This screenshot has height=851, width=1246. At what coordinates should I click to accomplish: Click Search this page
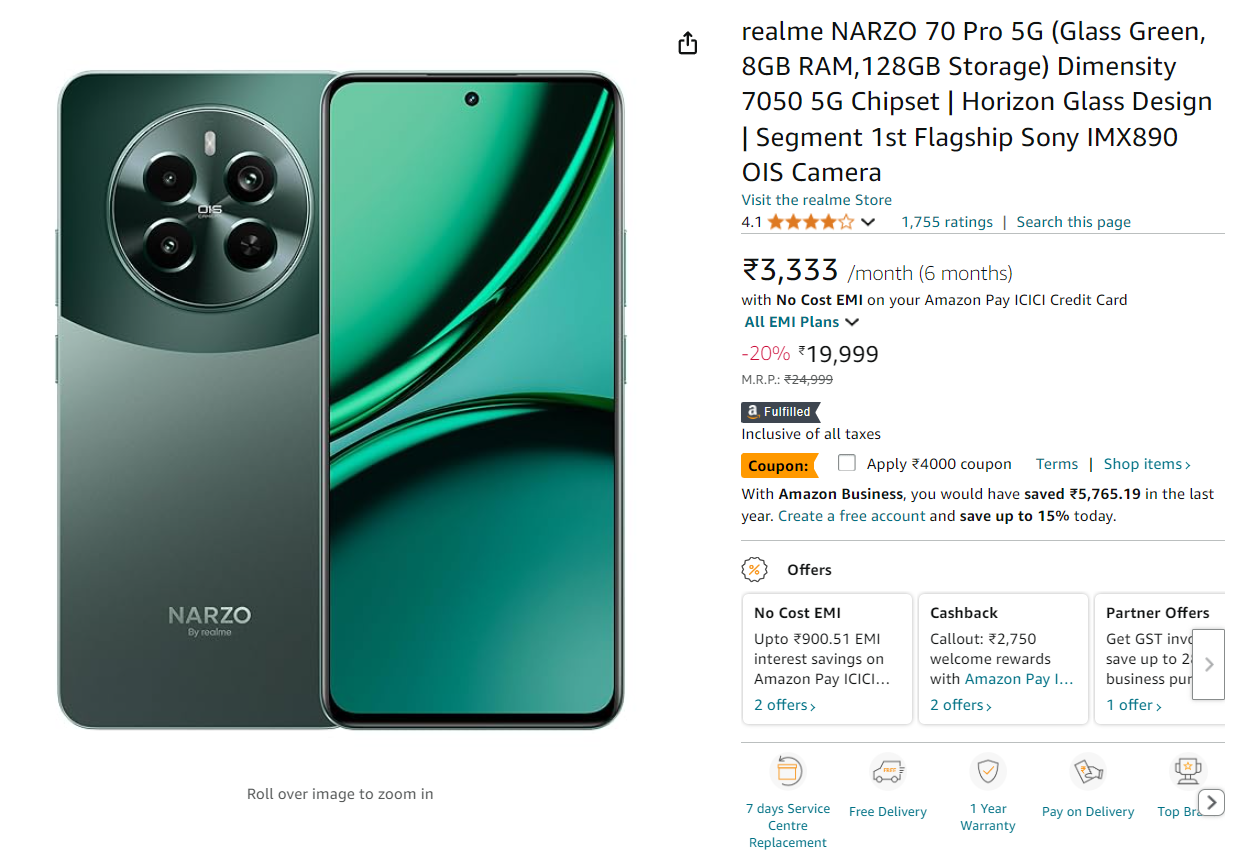1073,221
